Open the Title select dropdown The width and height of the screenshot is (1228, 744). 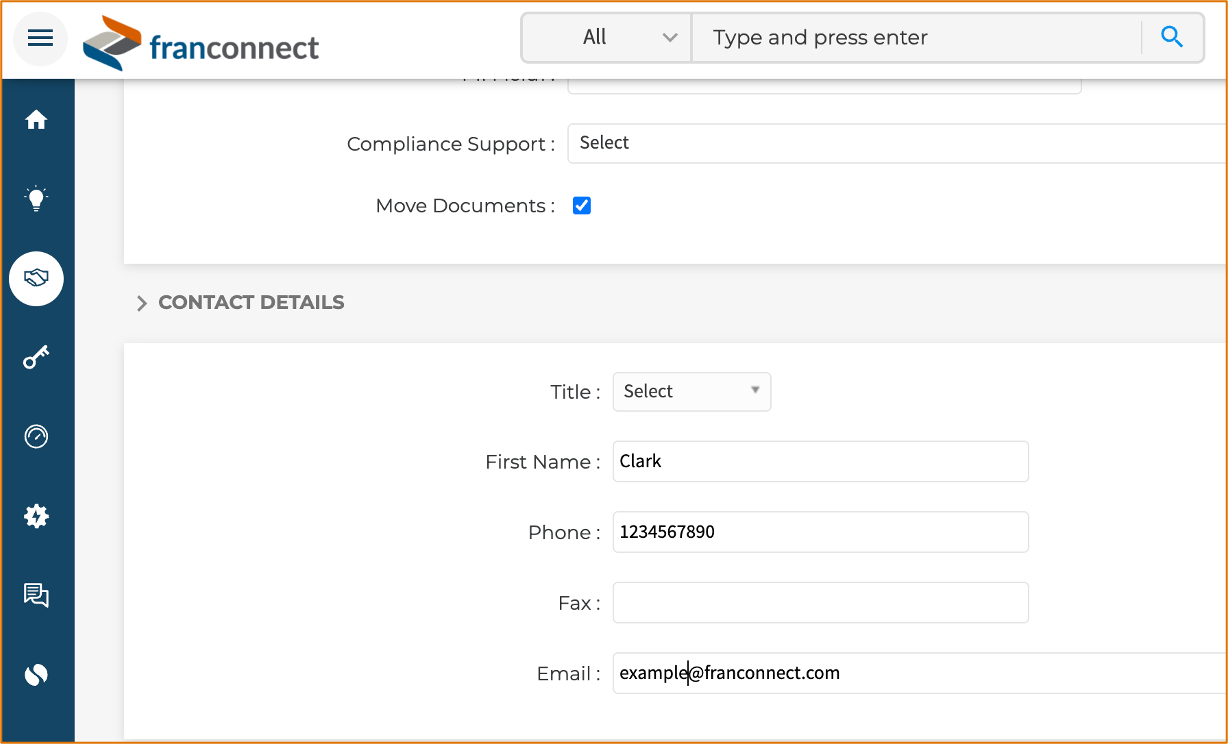click(692, 392)
